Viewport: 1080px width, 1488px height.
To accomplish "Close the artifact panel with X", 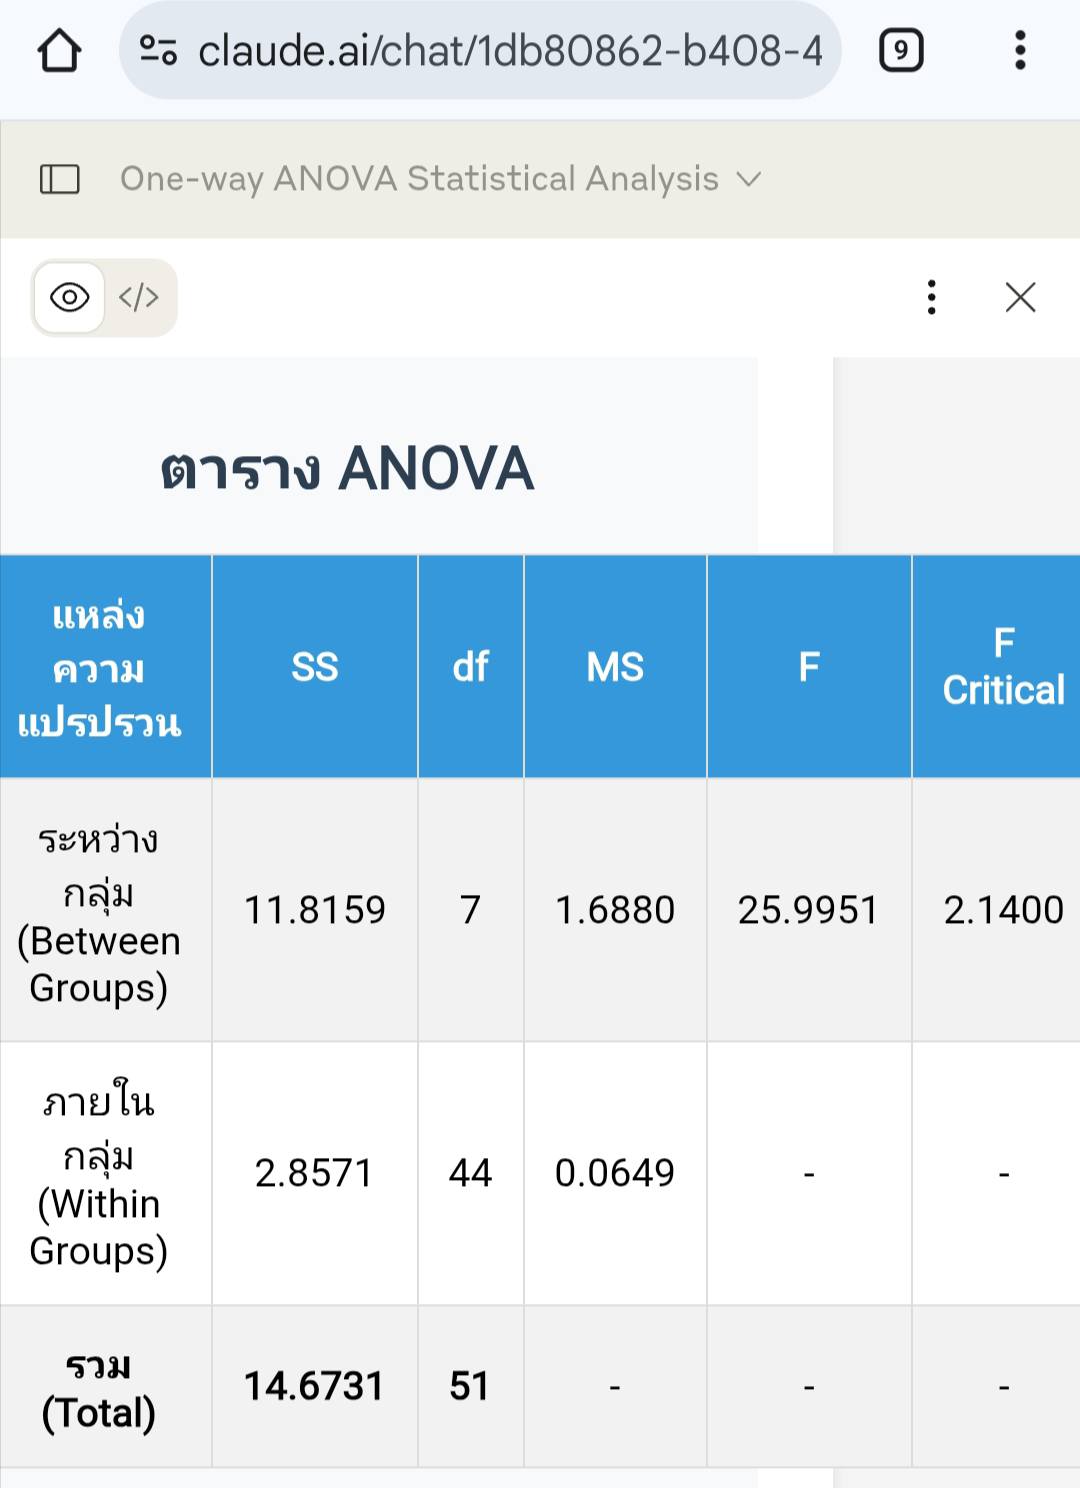I will [x=1020, y=297].
